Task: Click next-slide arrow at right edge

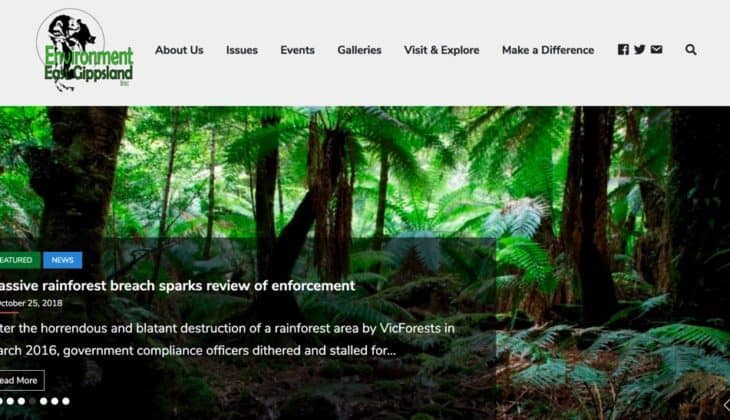Action: pos(726,405)
